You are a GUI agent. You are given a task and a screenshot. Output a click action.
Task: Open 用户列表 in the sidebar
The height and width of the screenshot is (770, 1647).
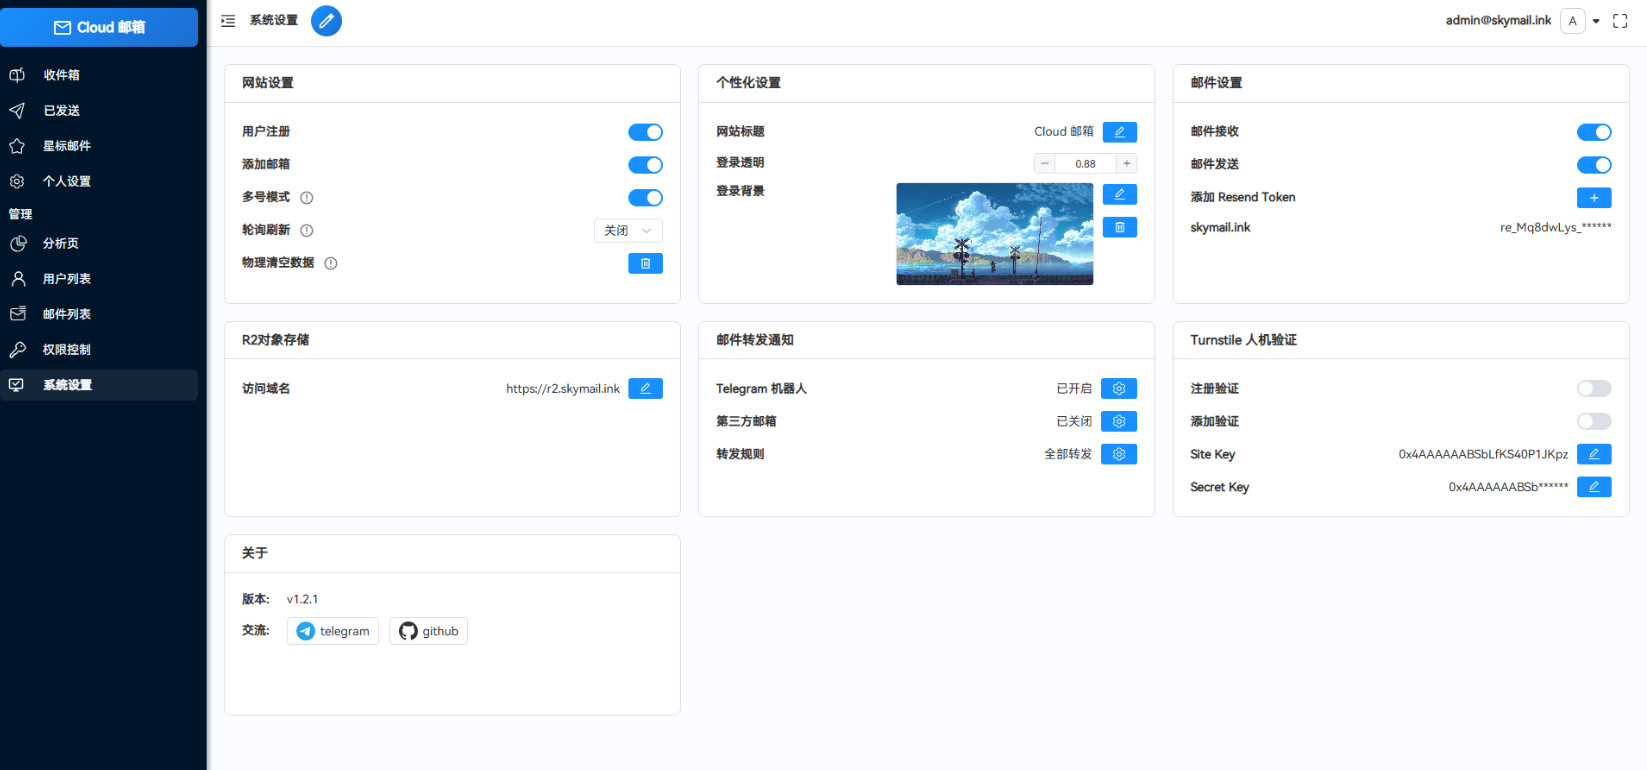click(67, 279)
